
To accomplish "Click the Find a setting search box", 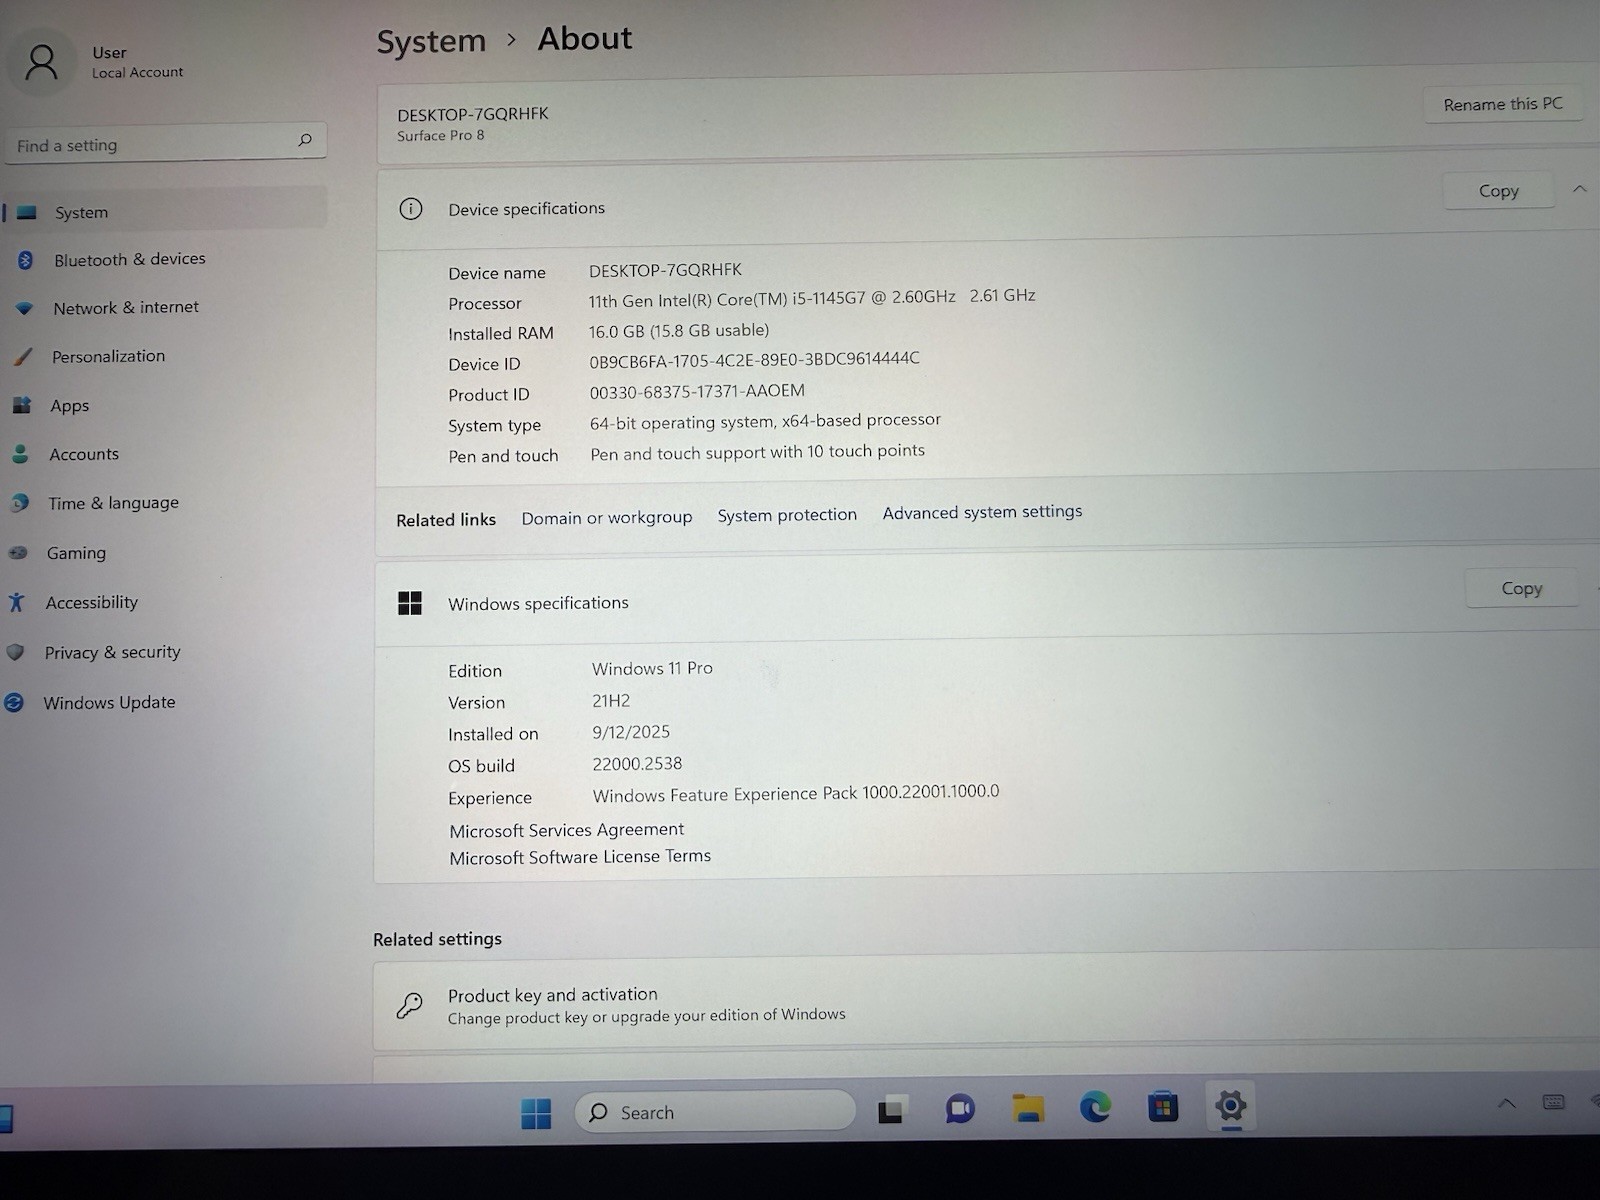I will click(165, 143).
